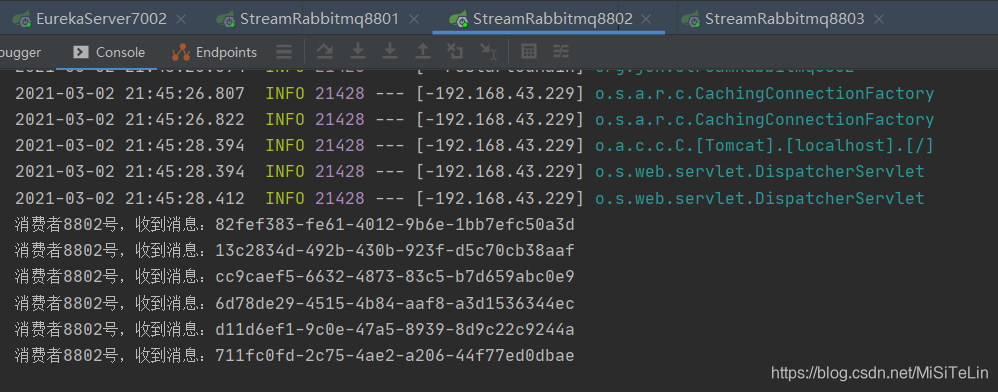This screenshot has height=392, width=998.
Task: Click the Show Execution Point icon
Action: [325, 52]
